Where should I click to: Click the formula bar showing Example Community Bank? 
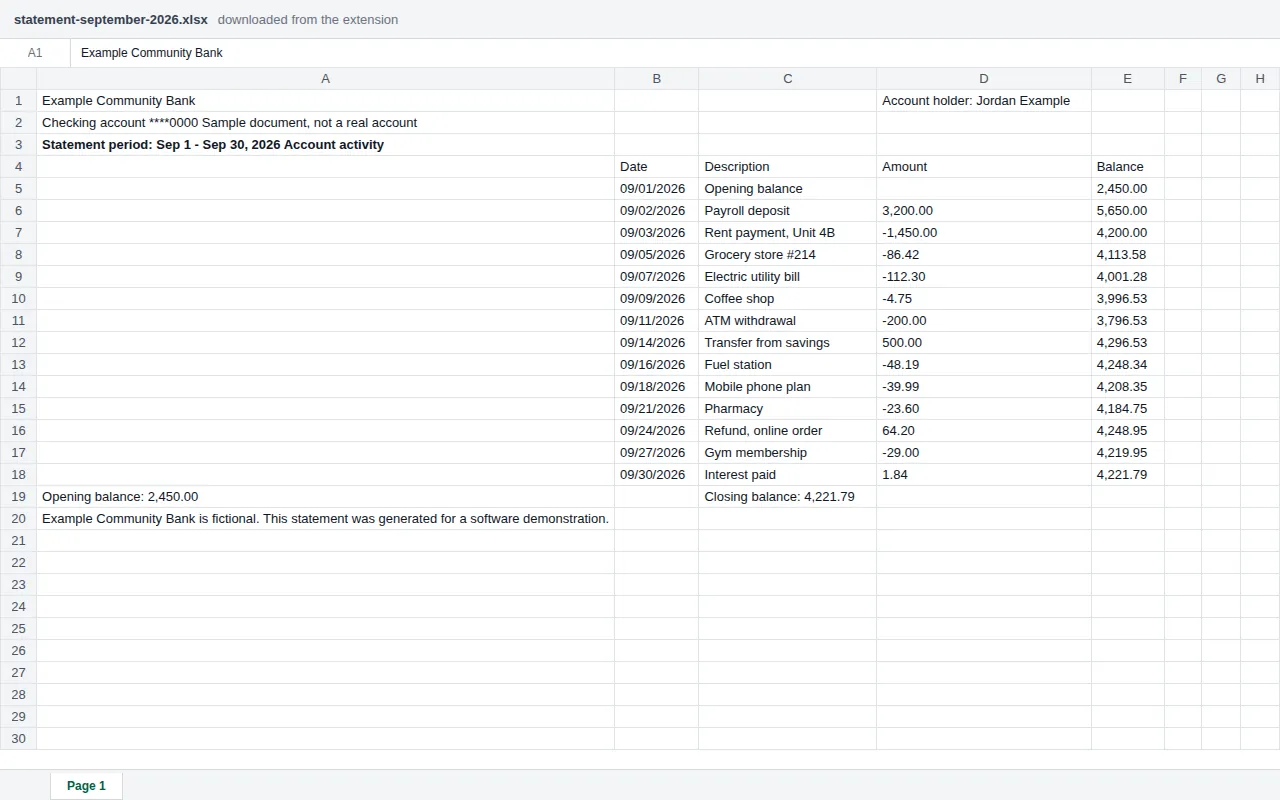pos(675,53)
